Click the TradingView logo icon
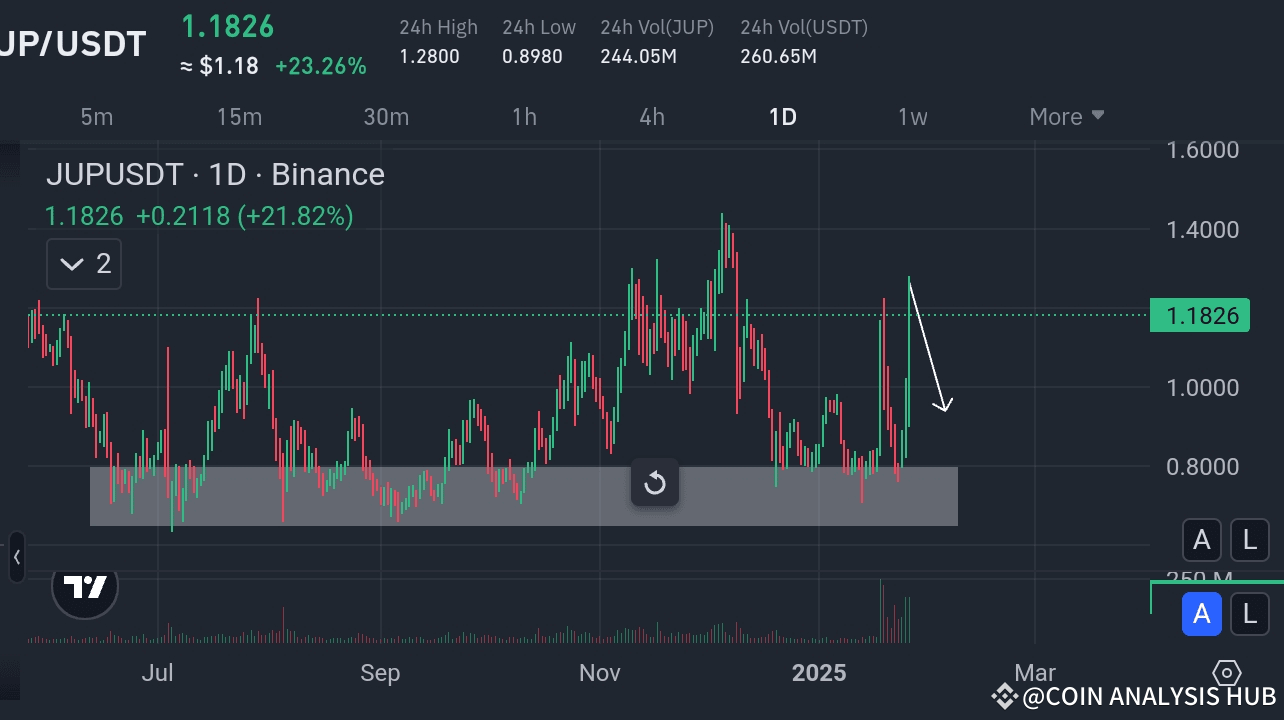 [85, 589]
